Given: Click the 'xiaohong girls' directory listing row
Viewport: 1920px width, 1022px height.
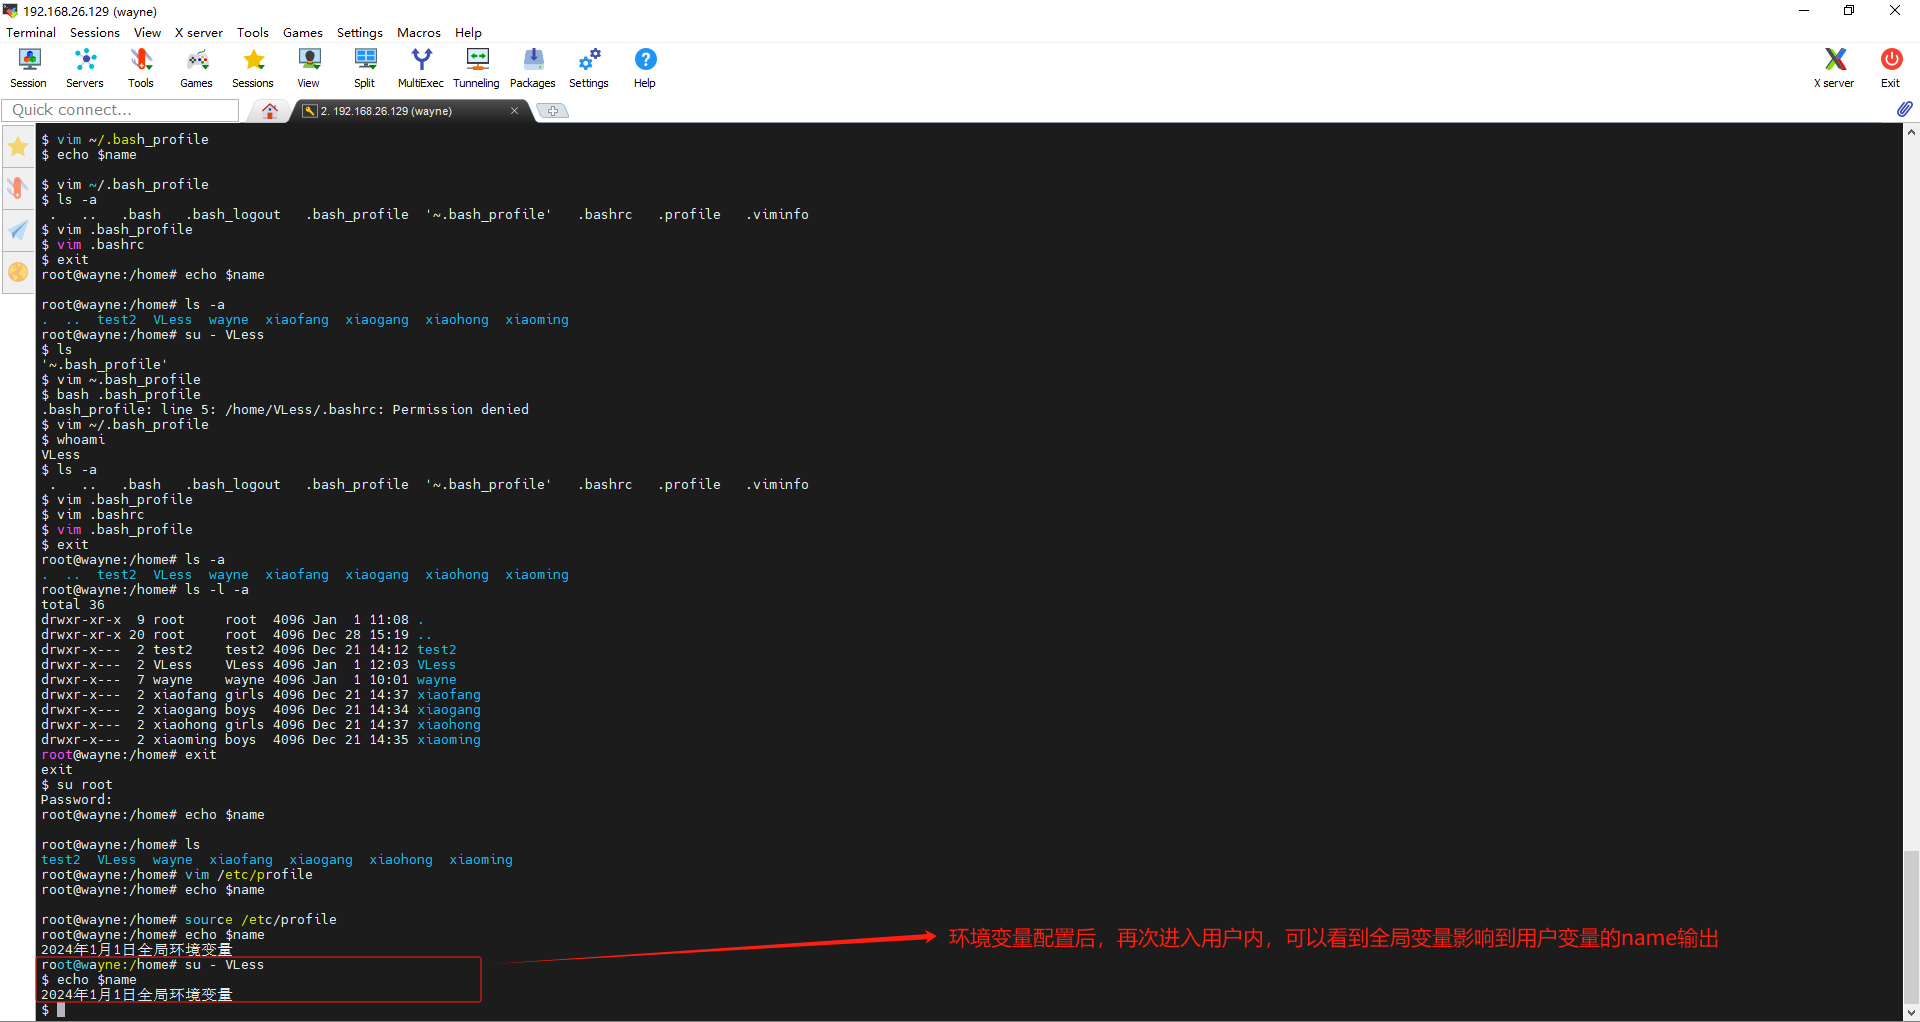Looking at the screenshot, I should coord(261,725).
